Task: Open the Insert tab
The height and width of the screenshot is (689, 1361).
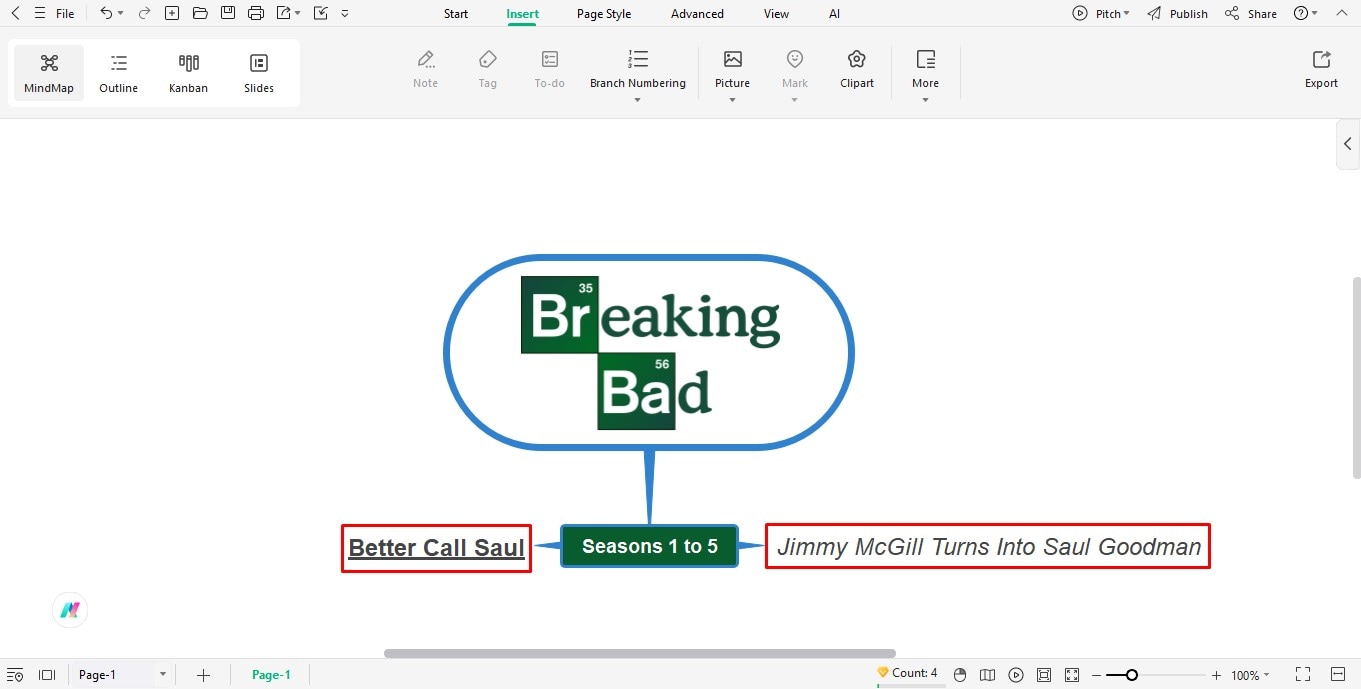Action: 522,14
